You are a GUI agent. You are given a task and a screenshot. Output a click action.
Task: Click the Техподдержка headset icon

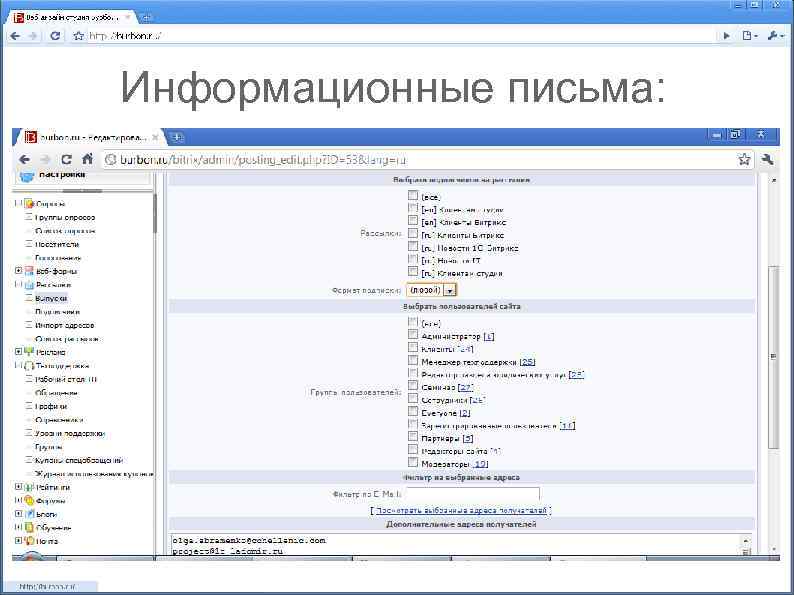pos(29,366)
